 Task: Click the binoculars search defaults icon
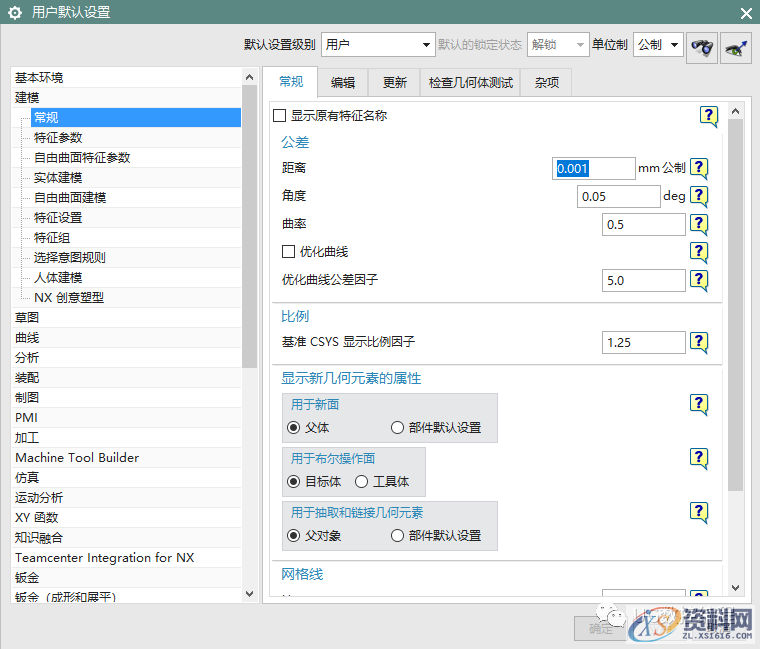pos(701,47)
